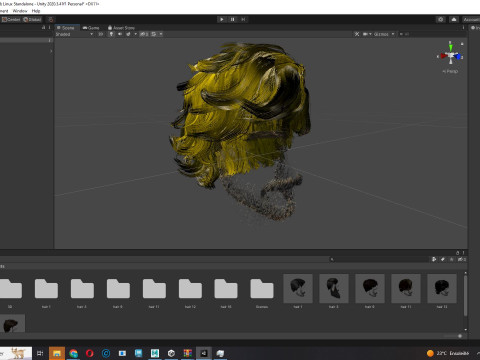The height and width of the screenshot is (360, 480).
Task: Click the snap settings icon beside Global
Action: [51, 19]
